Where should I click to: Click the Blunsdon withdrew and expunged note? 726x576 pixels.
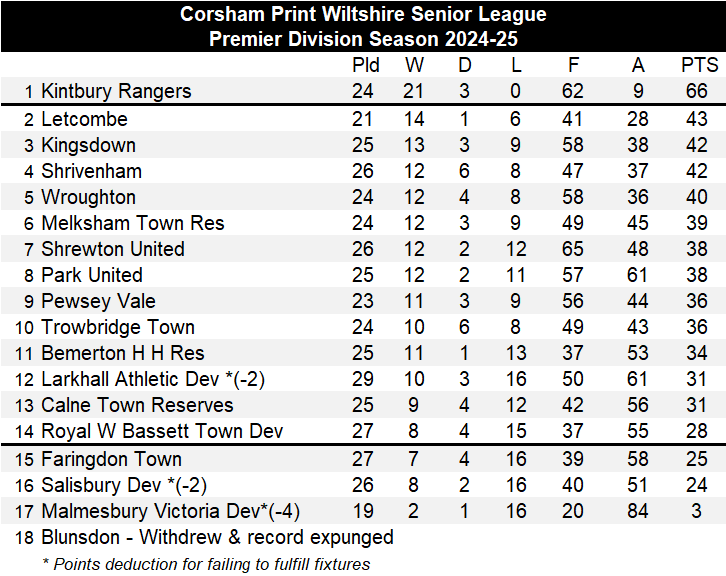pos(217,537)
